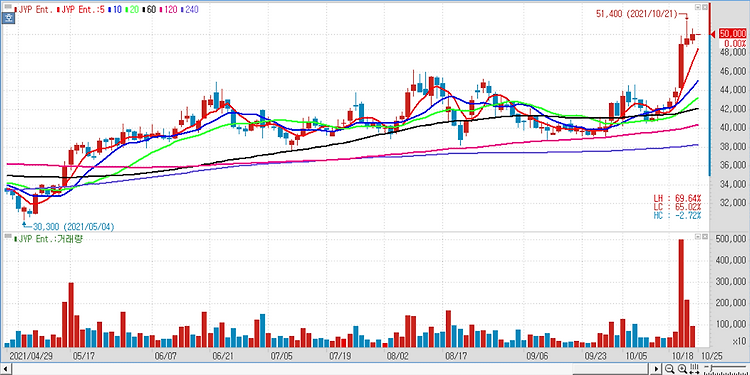The width and height of the screenshot is (750, 375).
Task: Click the 06/07 date axis label
Action: (166, 356)
